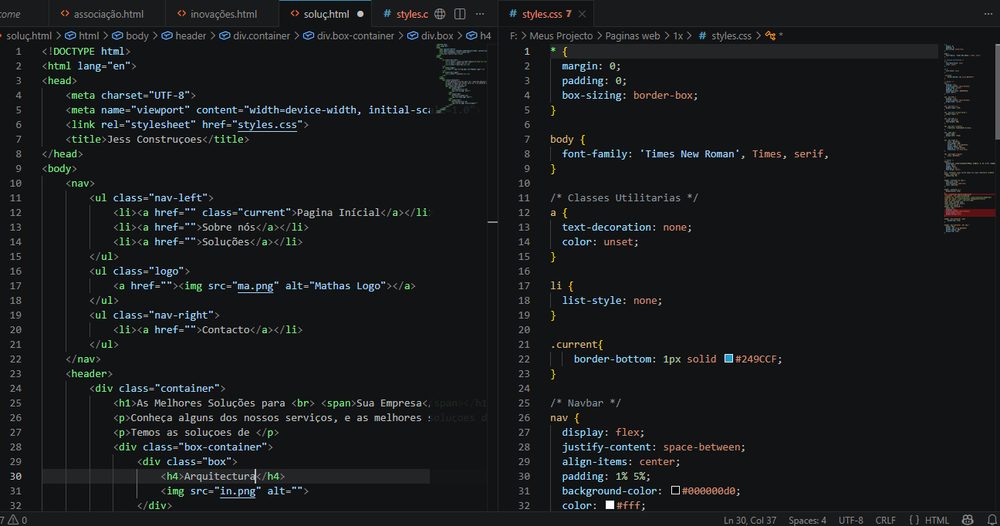Click the curly braces icon beside HTML
Screen dimensions: 1000x526
coord(914,520)
